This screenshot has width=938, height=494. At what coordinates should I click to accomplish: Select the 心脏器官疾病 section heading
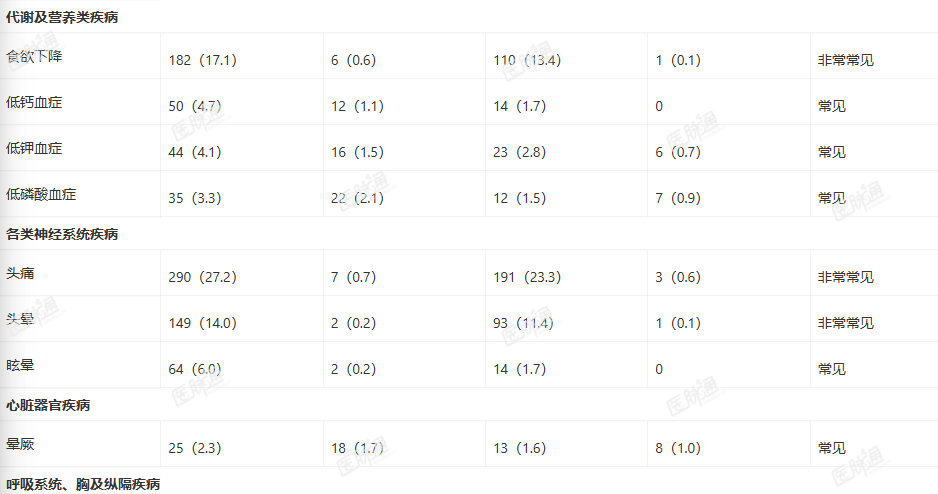[48, 405]
